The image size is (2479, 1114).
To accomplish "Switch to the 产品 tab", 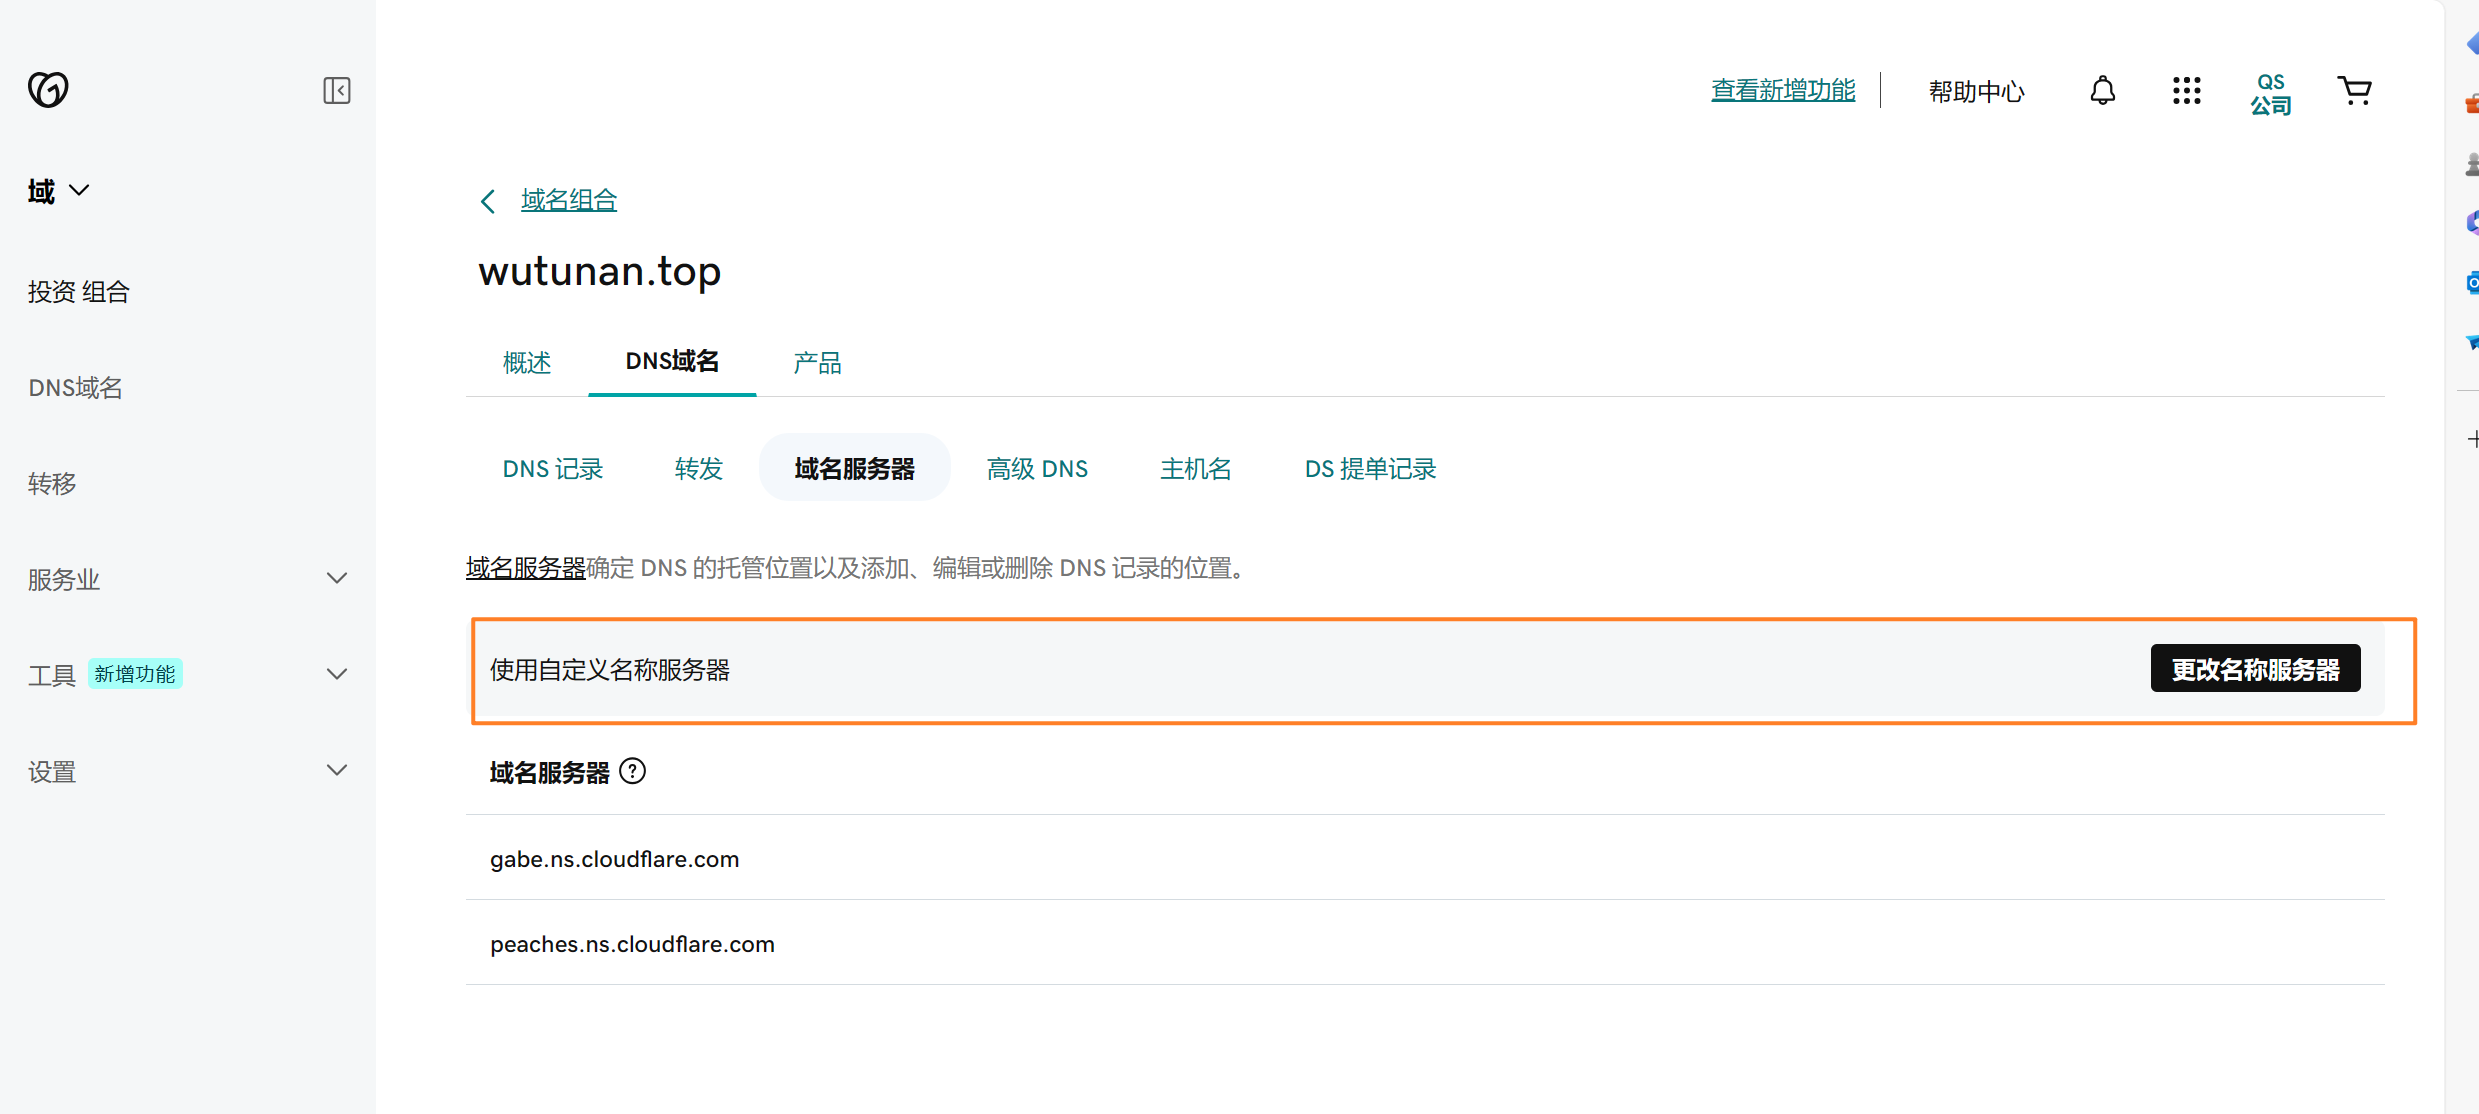I will click(x=817, y=362).
